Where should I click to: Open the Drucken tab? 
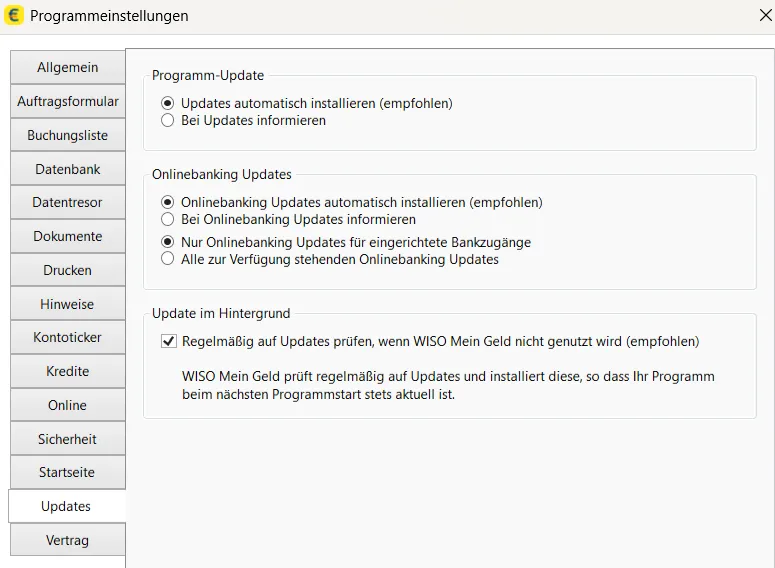(x=67, y=270)
